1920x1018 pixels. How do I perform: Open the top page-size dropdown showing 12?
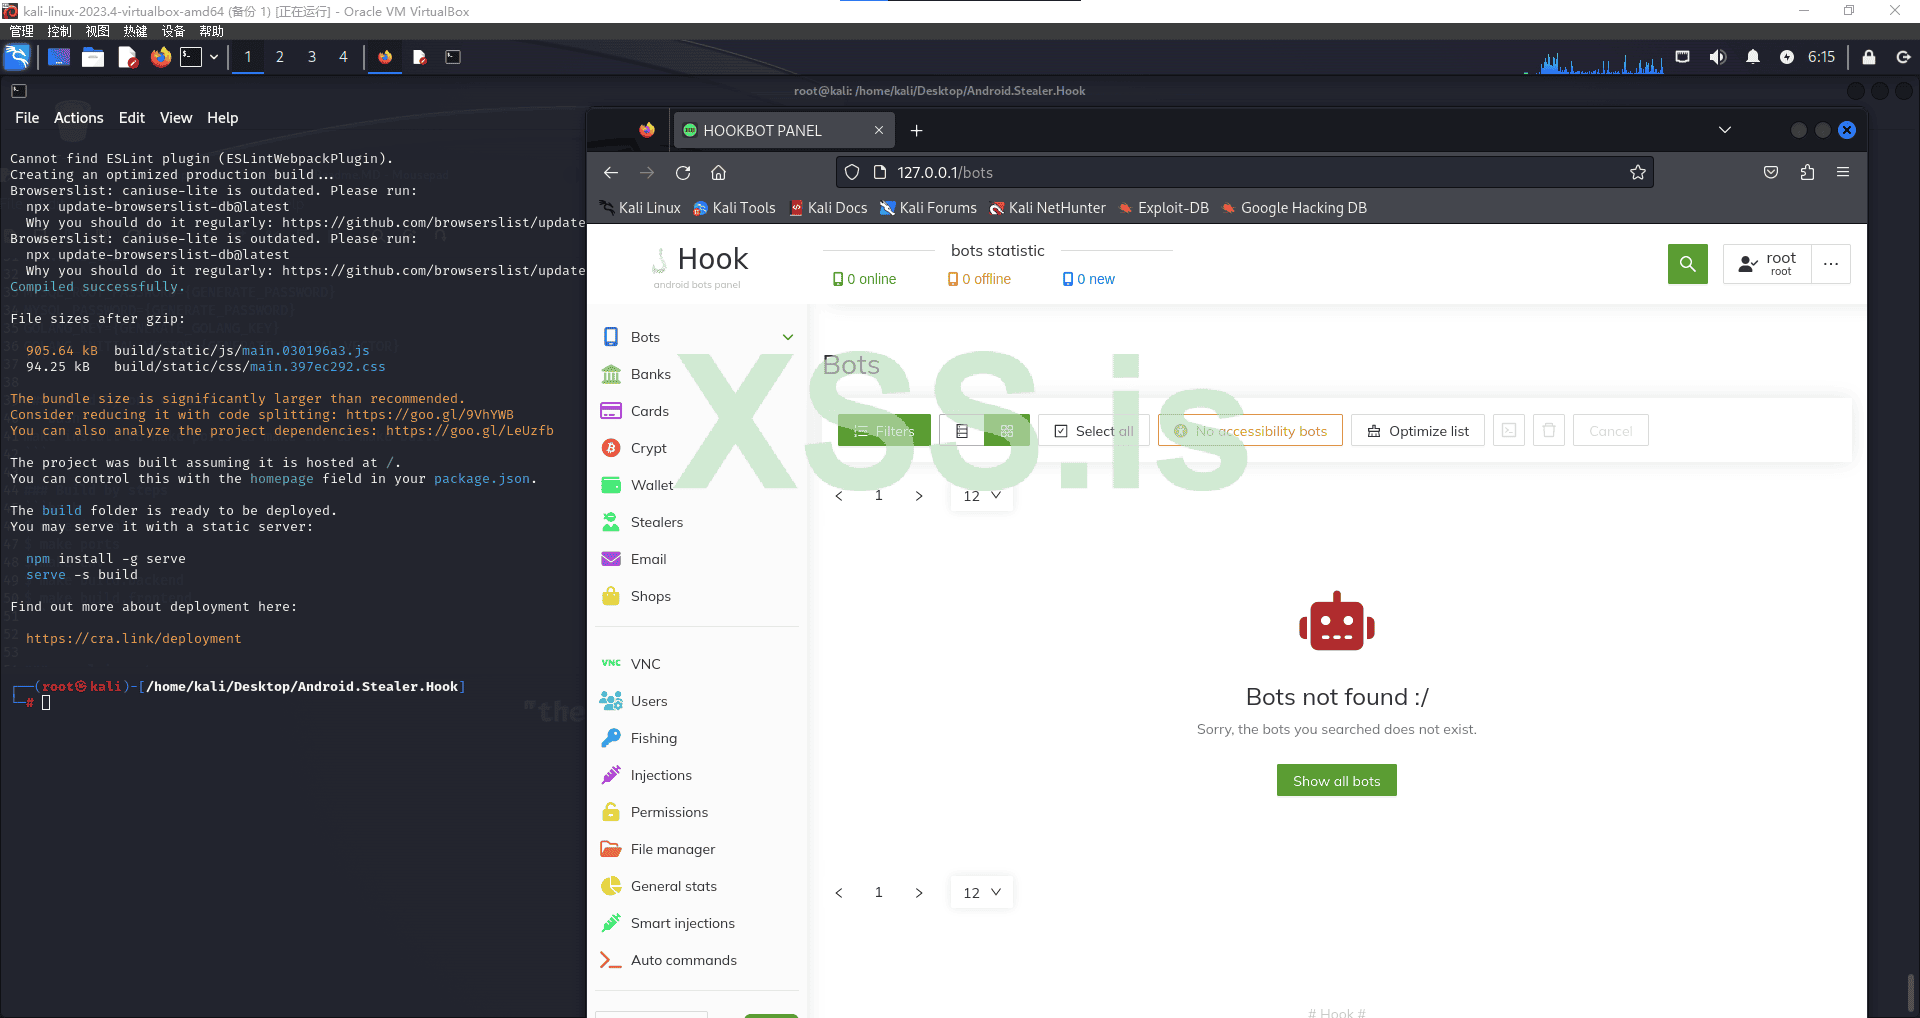(981, 496)
